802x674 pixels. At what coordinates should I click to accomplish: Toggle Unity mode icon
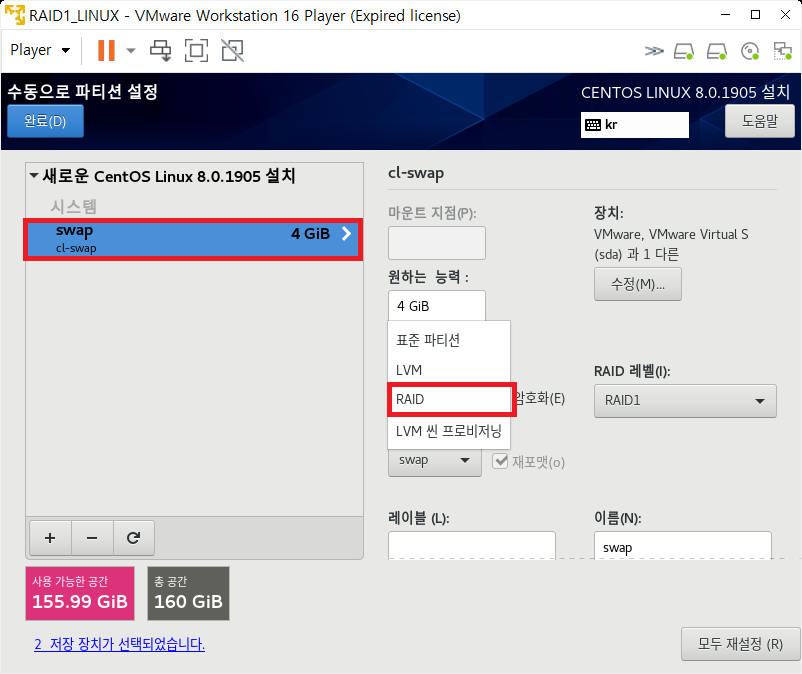(232, 51)
